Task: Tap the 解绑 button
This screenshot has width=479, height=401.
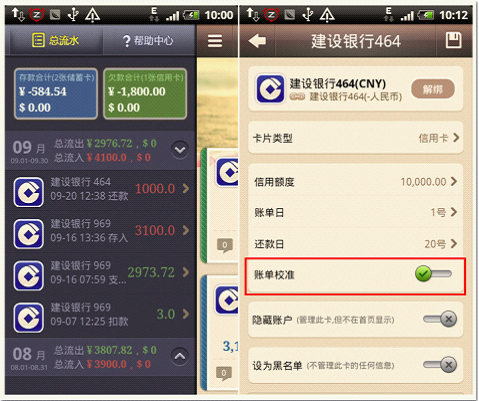Action: coord(433,89)
